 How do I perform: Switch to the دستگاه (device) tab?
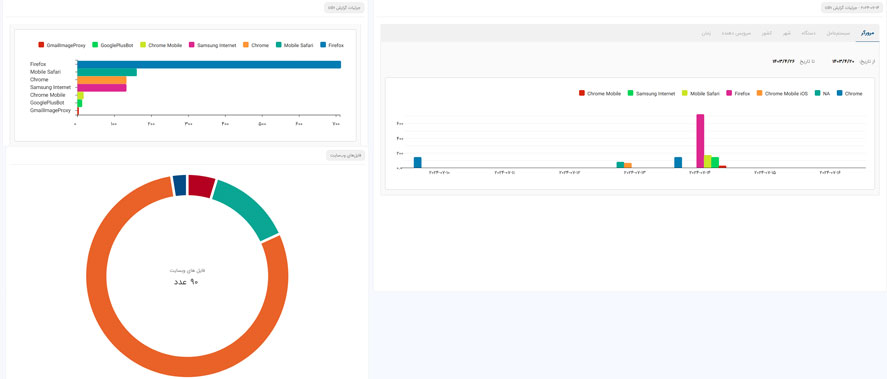click(807, 33)
